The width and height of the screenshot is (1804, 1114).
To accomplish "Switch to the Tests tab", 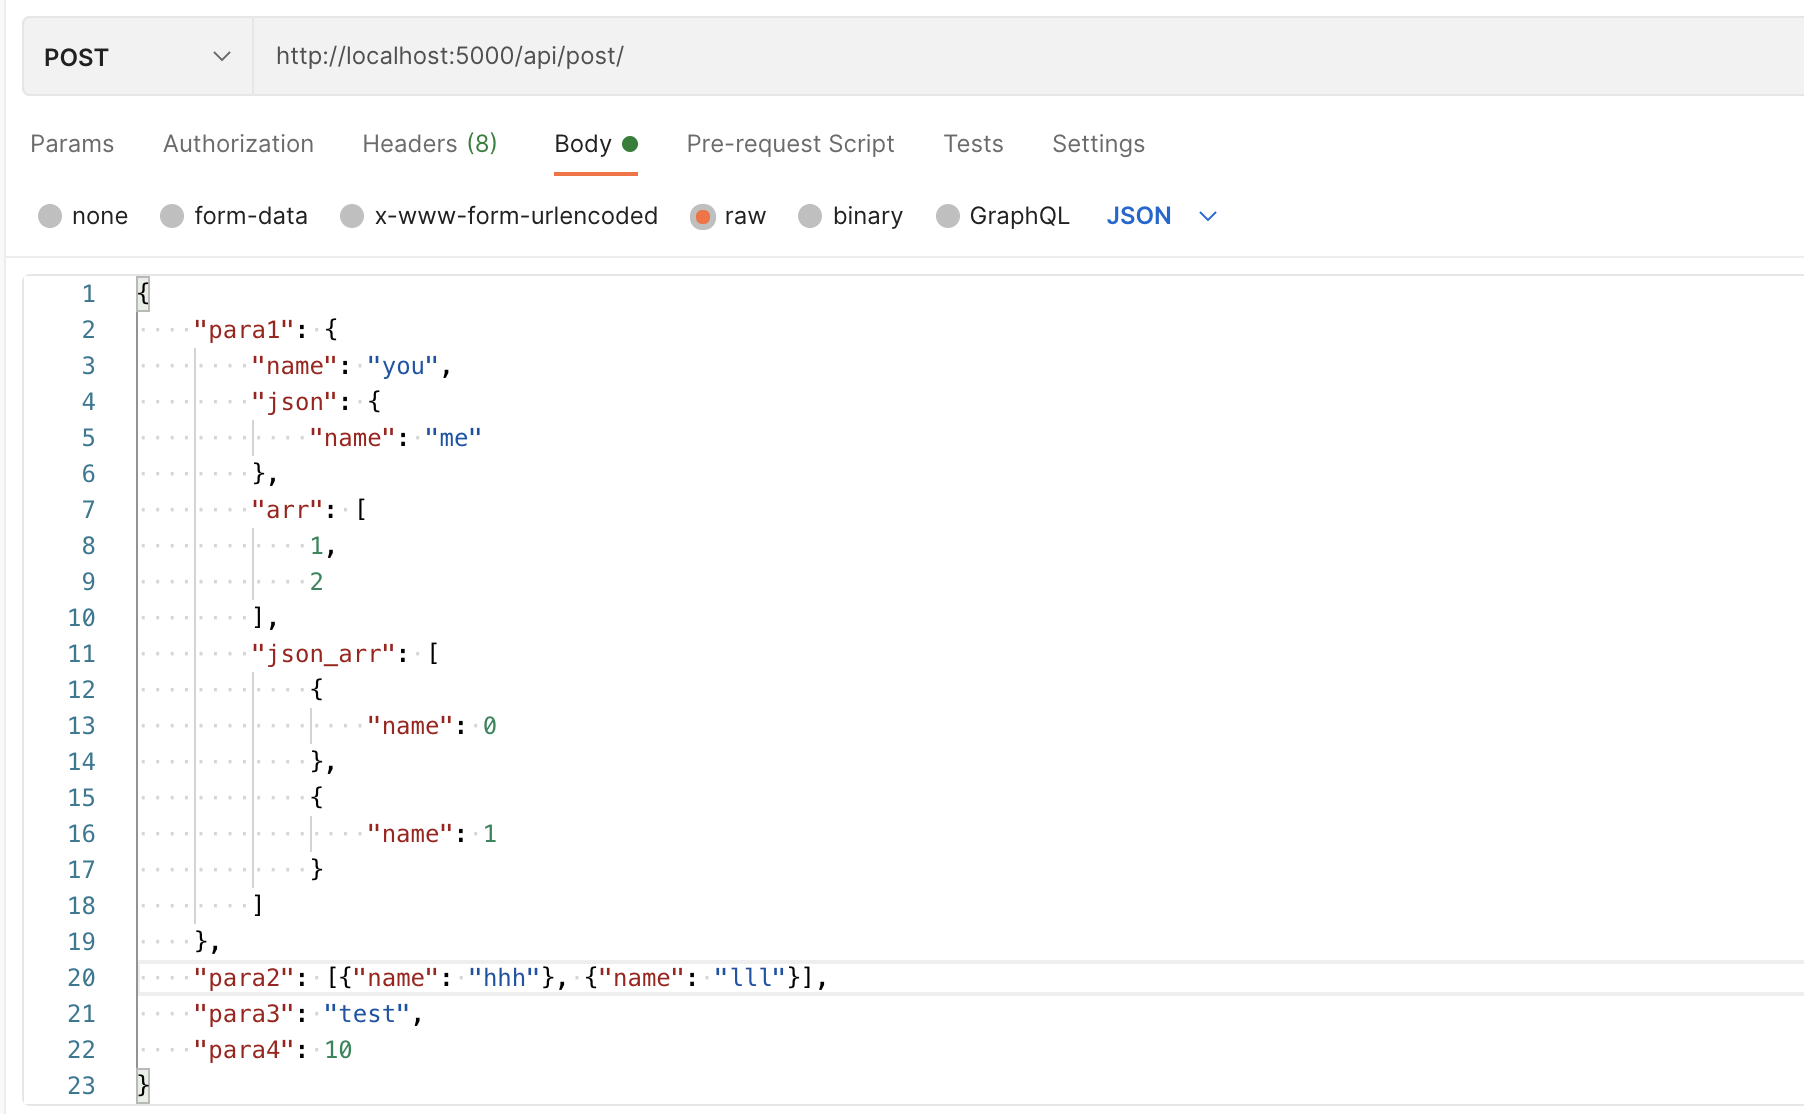I will (973, 144).
